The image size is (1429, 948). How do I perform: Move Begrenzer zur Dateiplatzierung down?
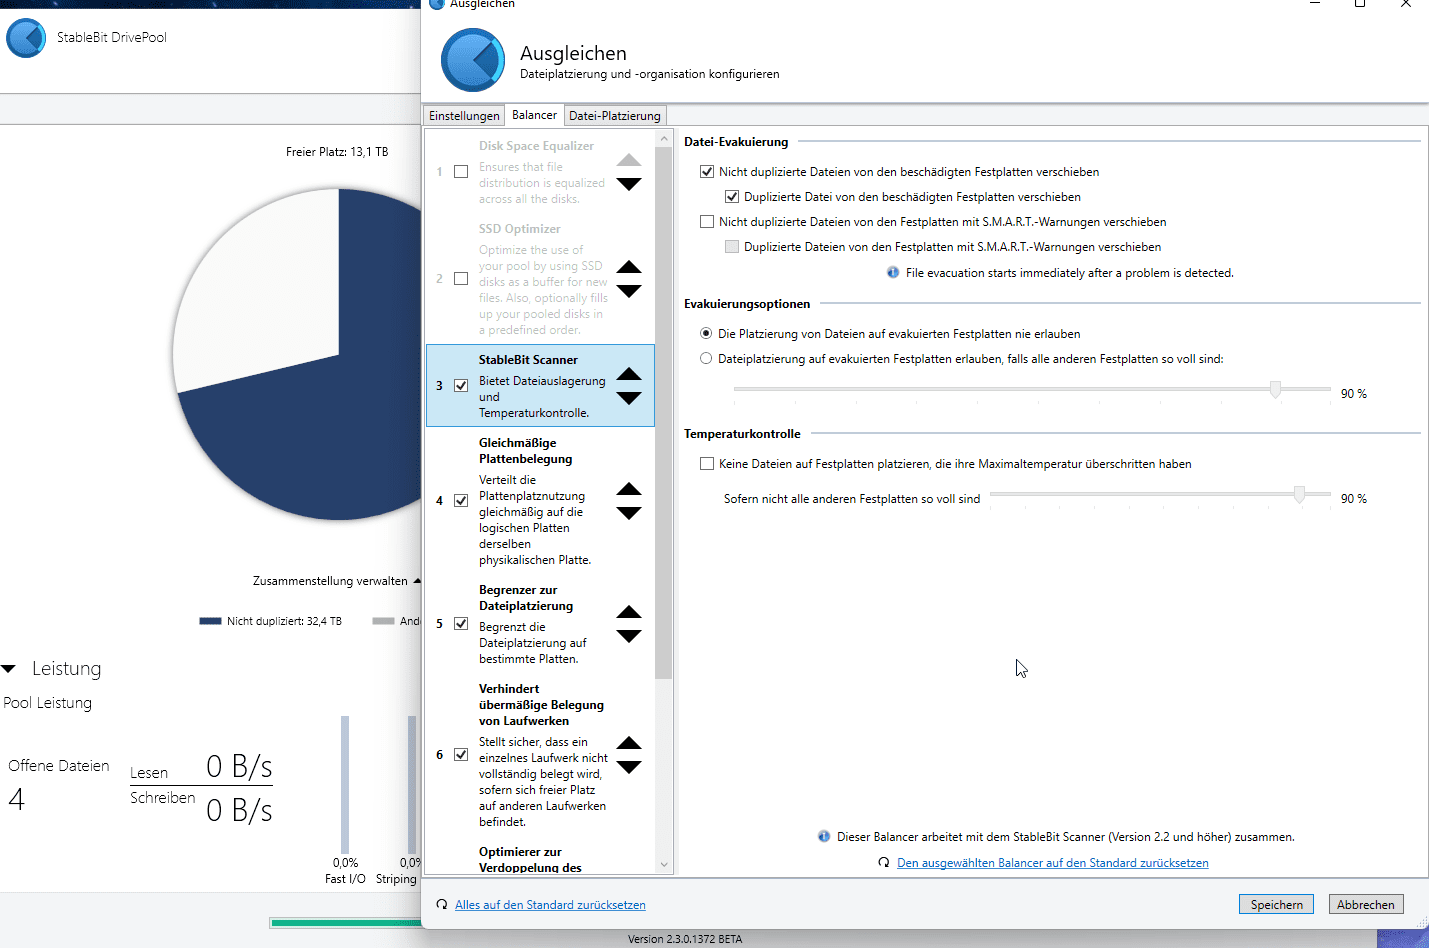coord(629,636)
